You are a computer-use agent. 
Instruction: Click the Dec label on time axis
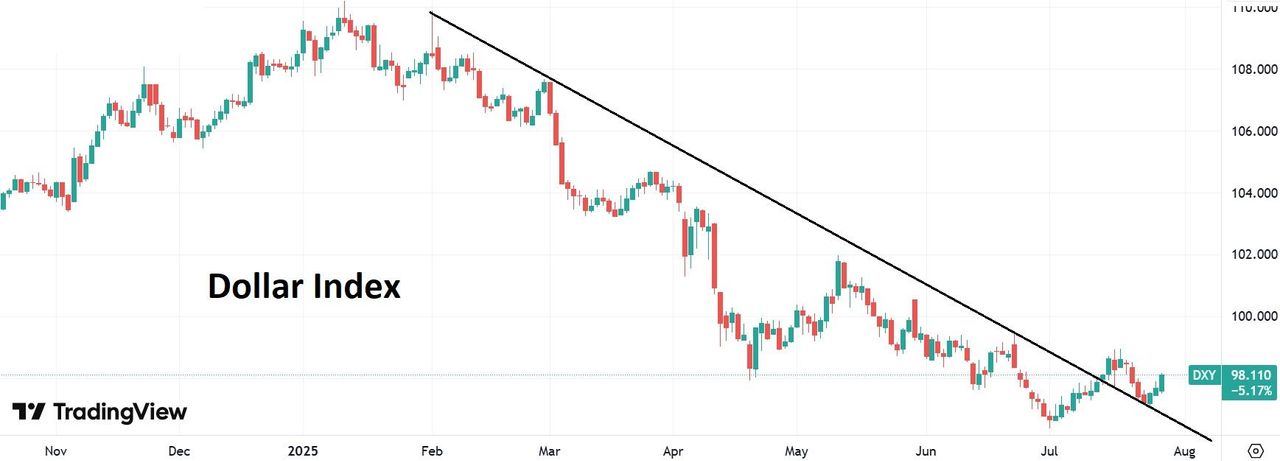[181, 449]
